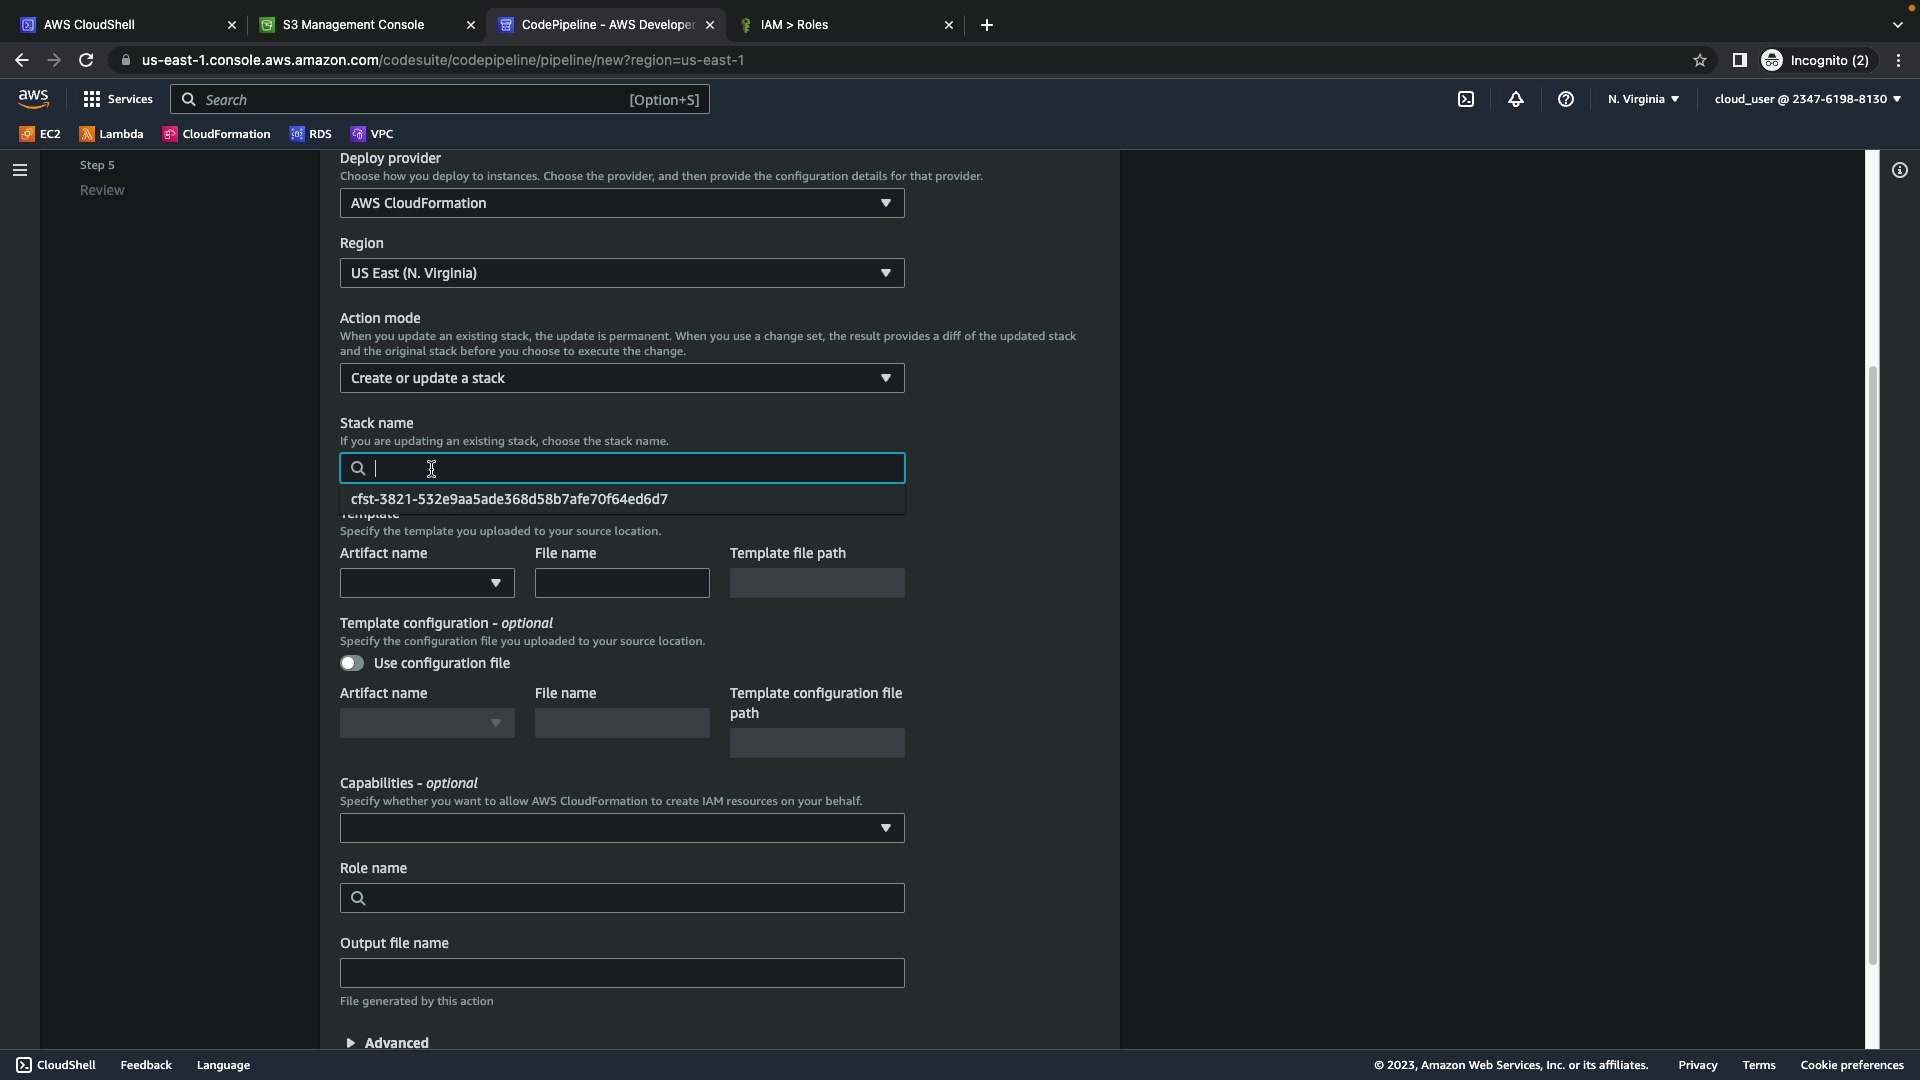
Task: Switch to the IAM Roles tab
Action: [x=794, y=25]
